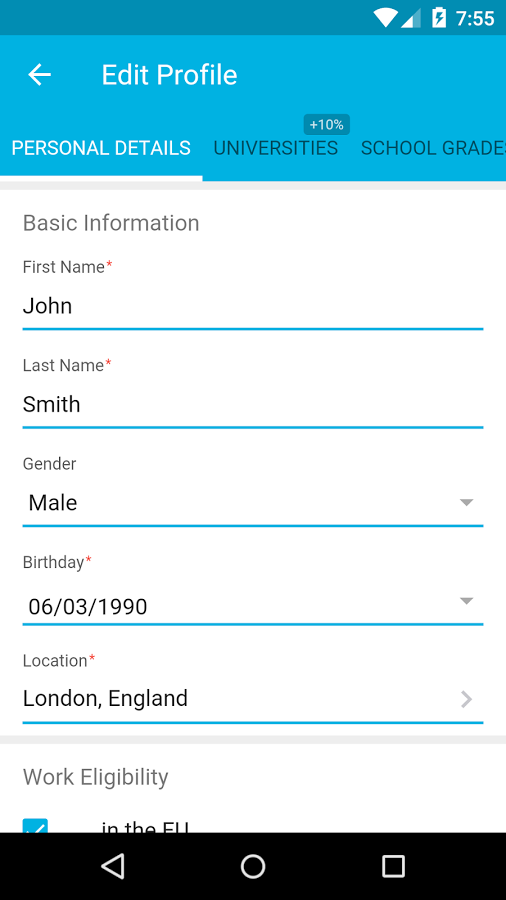Tap the cellular signal icon

[411, 18]
